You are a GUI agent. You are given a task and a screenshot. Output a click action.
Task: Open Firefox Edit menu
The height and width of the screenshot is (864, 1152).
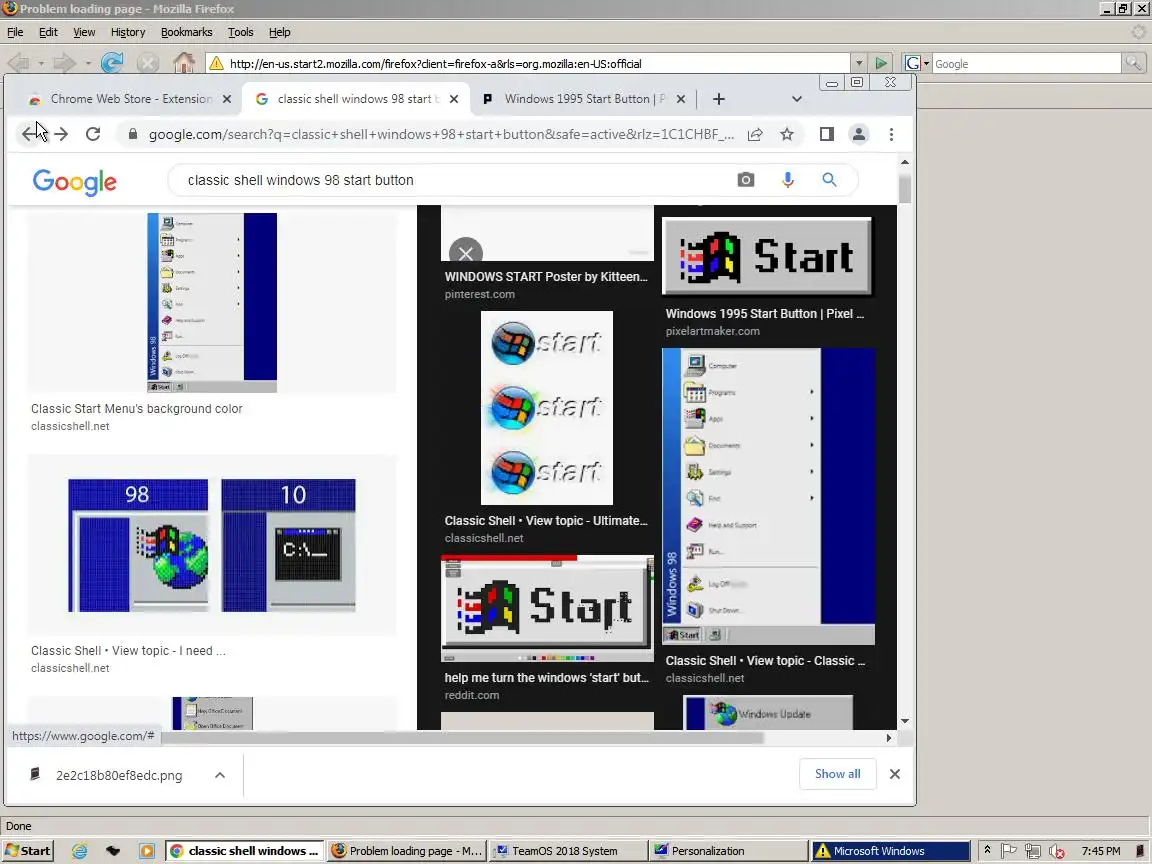[48, 32]
